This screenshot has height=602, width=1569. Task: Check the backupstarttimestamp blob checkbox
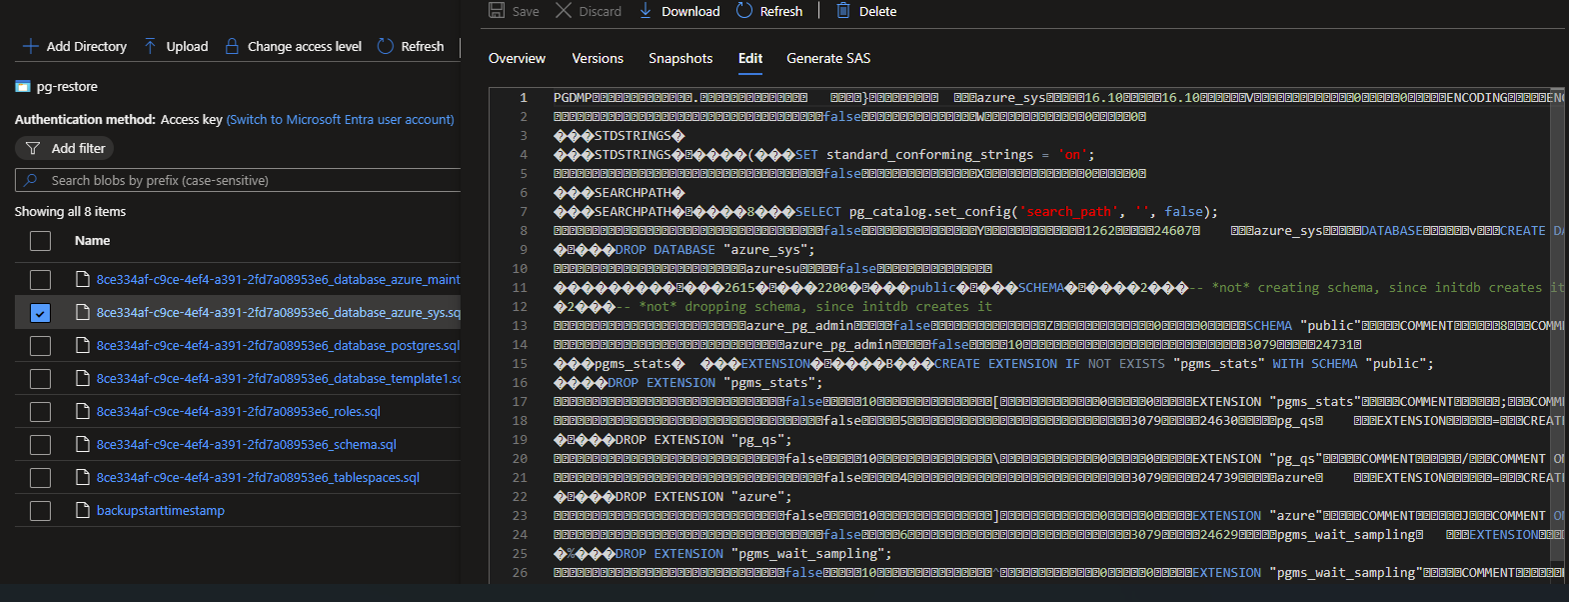click(40, 511)
